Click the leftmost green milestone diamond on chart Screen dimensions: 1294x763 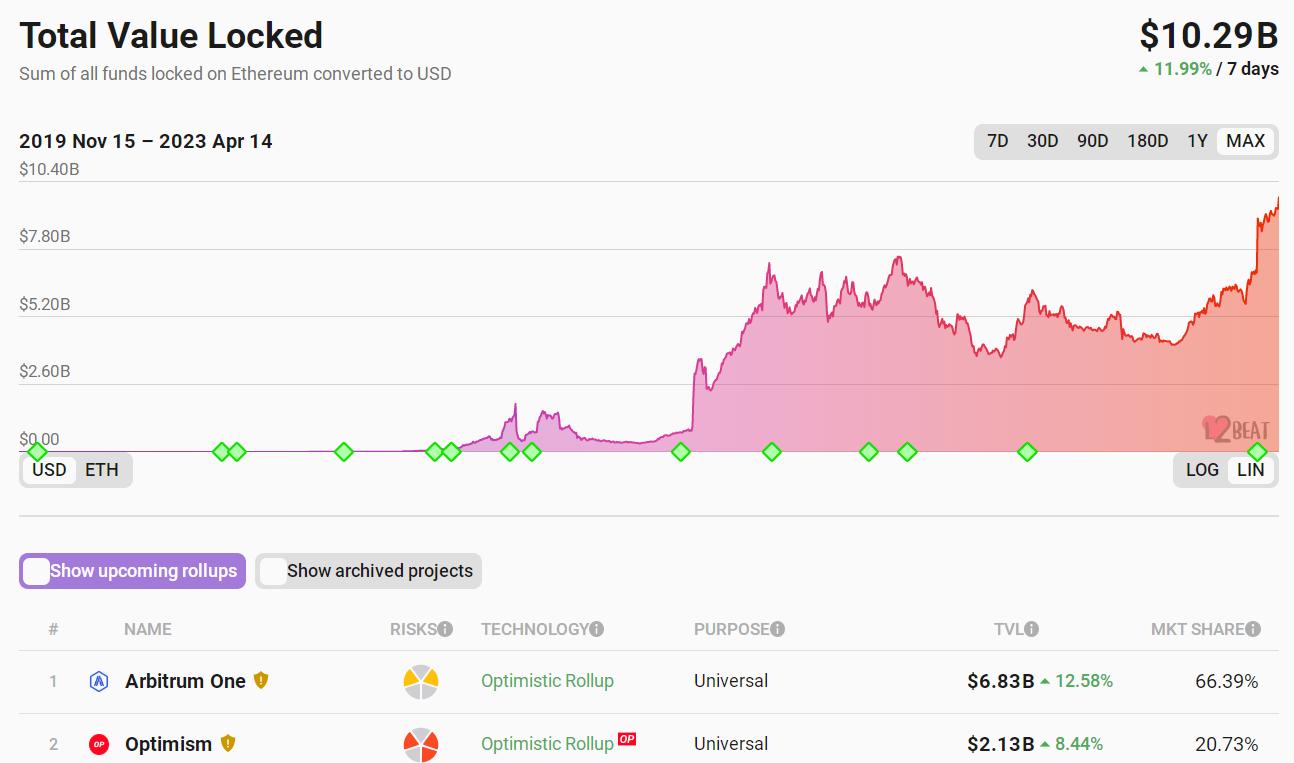point(37,452)
